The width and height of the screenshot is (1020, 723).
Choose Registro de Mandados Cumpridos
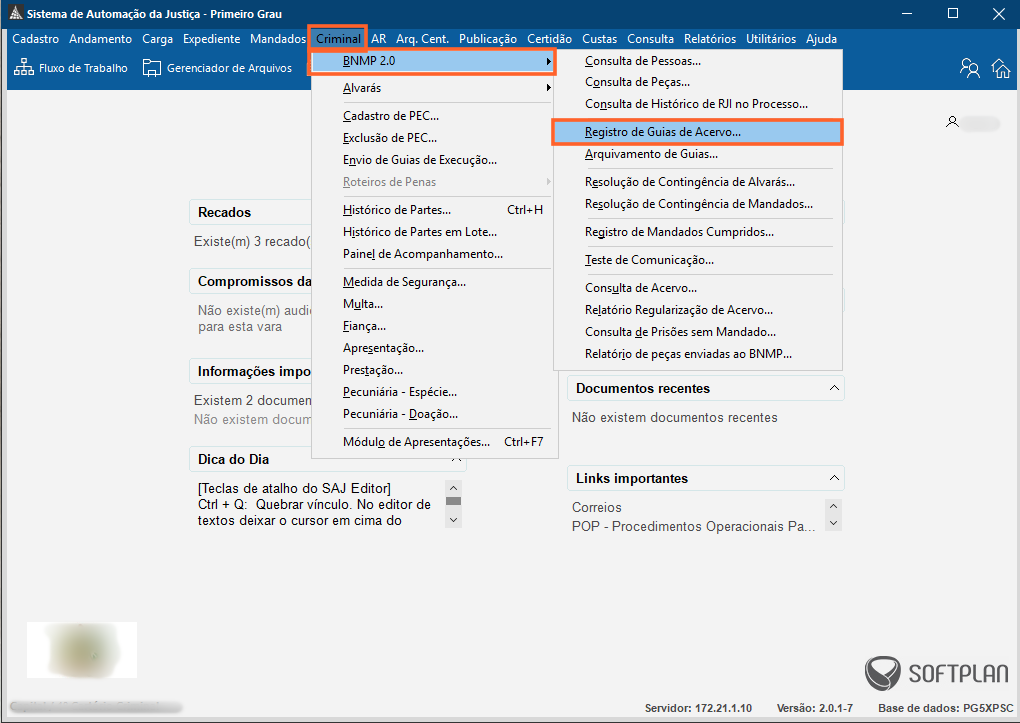click(x=697, y=232)
